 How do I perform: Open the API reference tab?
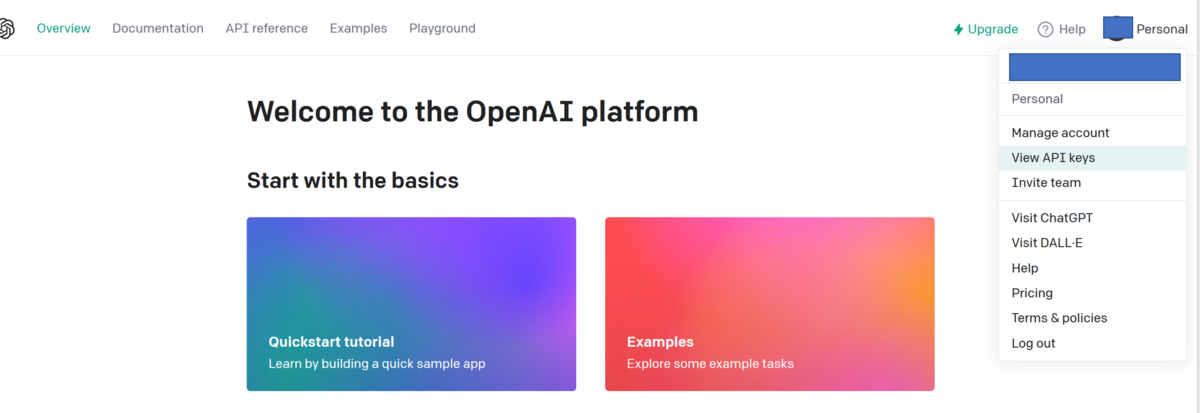267,28
